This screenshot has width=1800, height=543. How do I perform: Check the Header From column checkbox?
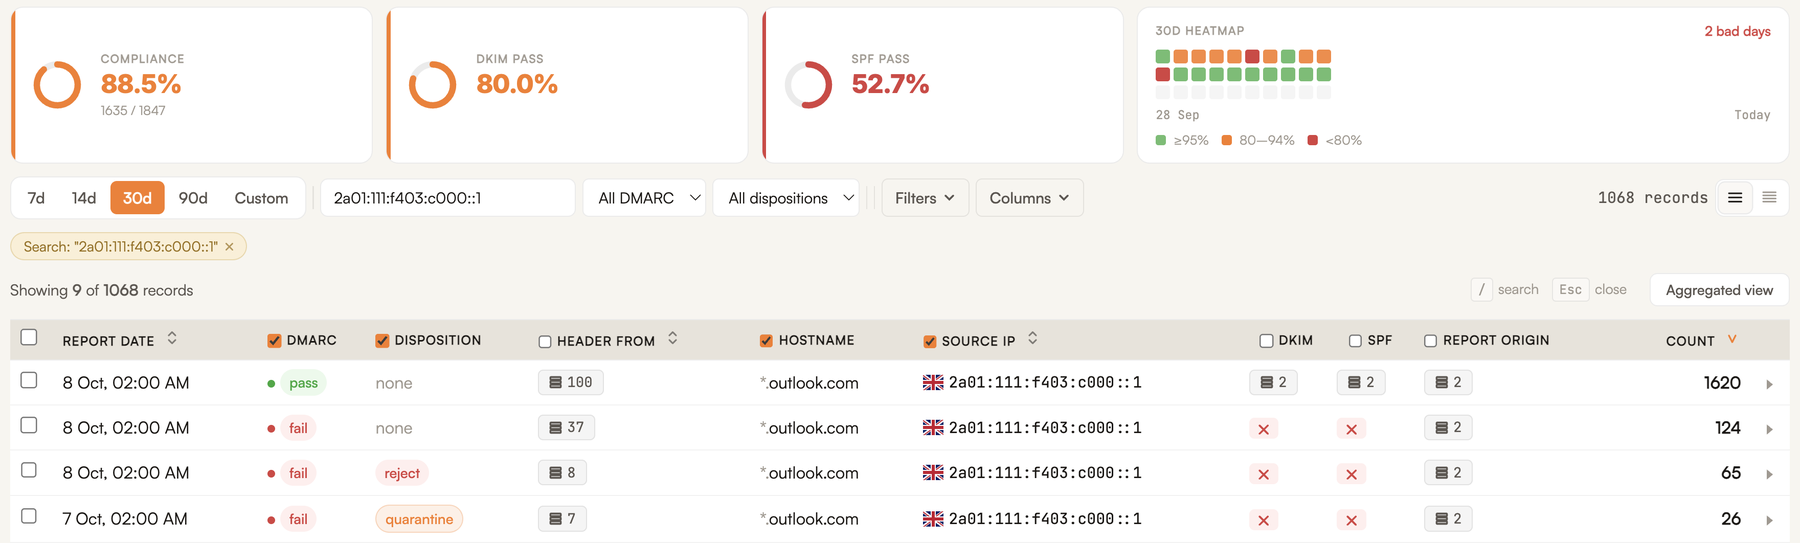[545, 342]
